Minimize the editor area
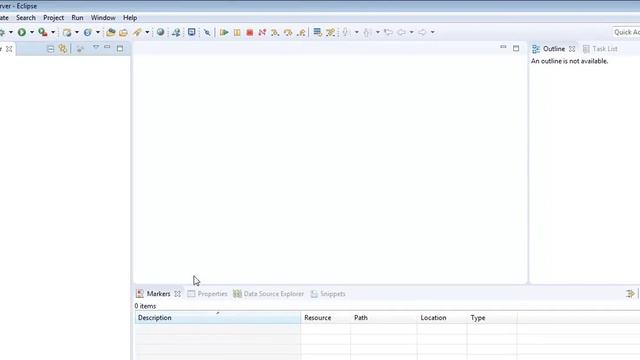 [x=503, y=47]
